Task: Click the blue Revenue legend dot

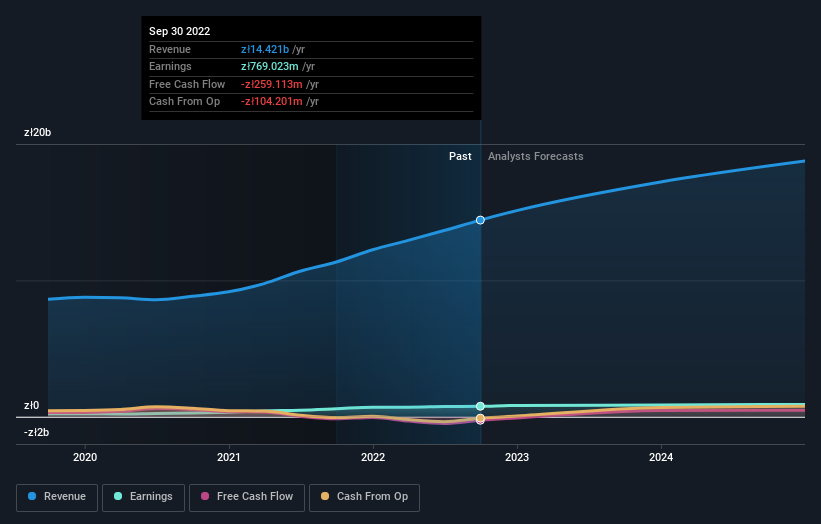Action: click(32, 496)
